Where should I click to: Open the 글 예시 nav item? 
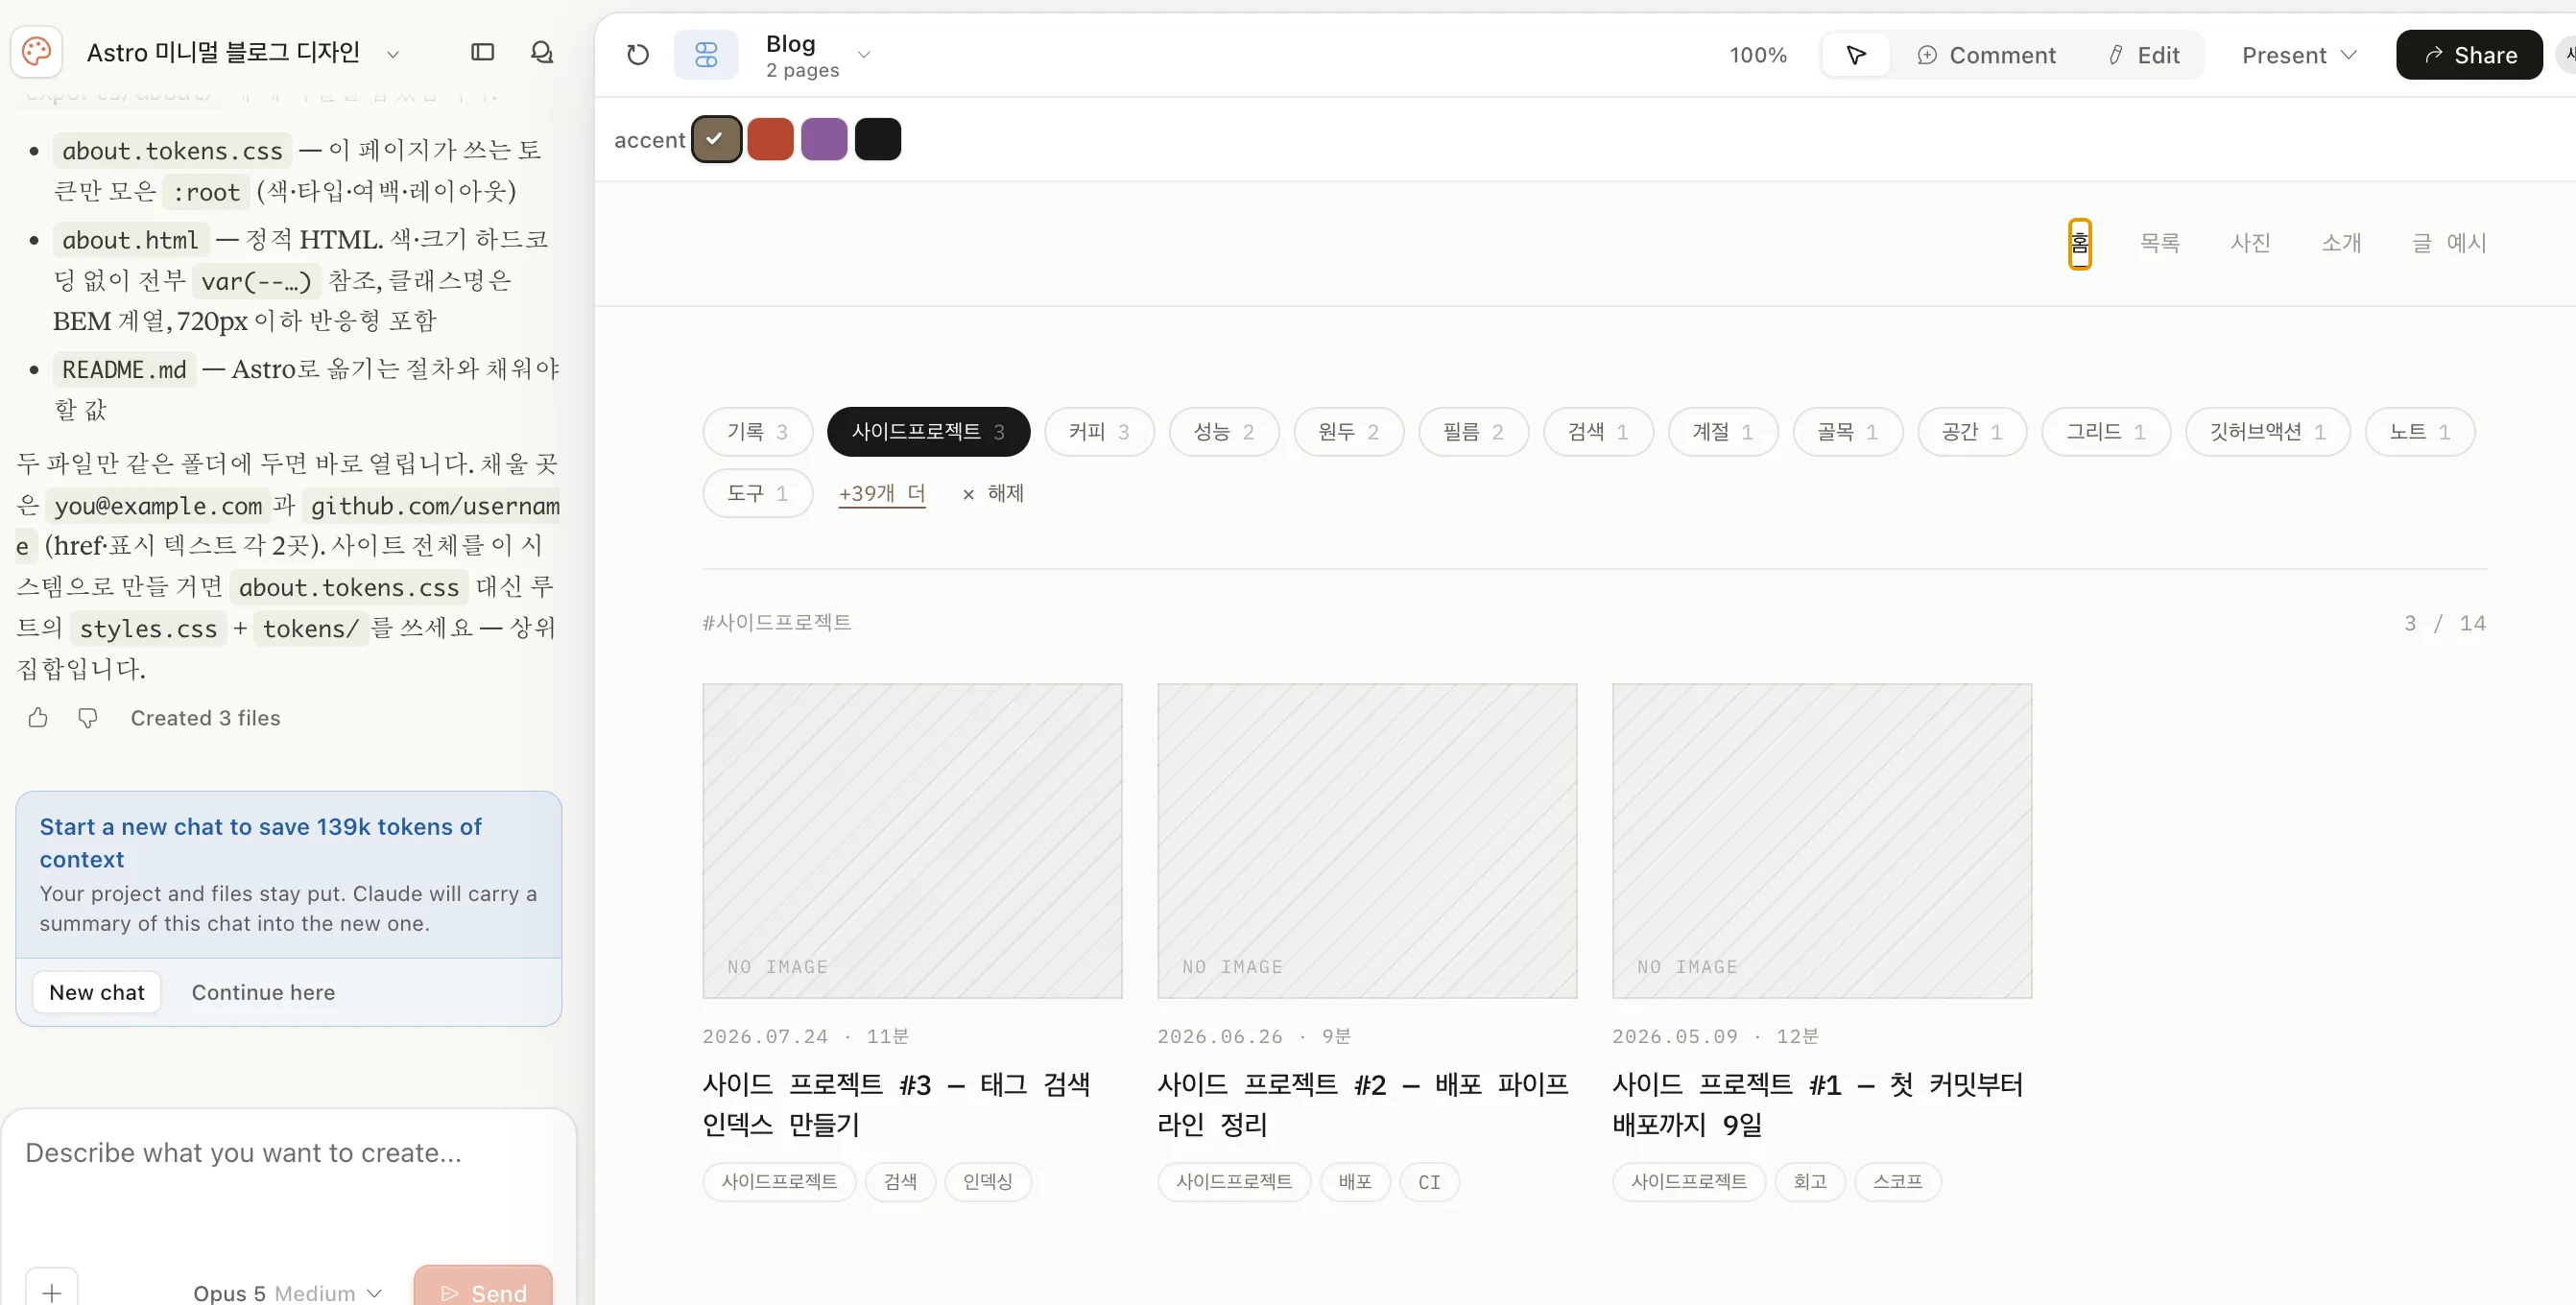coord(2448,243)
